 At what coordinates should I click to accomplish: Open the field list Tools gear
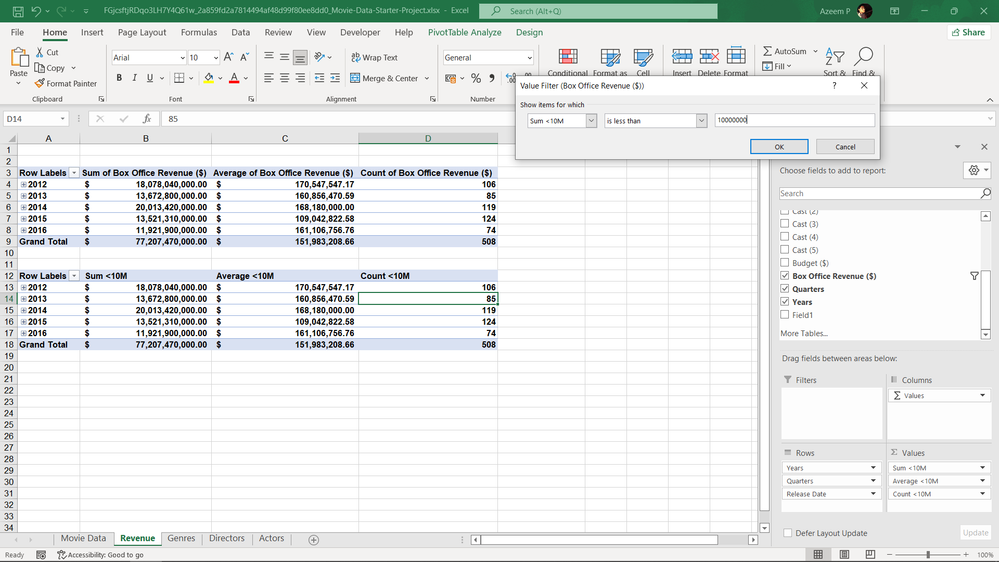(x=977, y=170)
